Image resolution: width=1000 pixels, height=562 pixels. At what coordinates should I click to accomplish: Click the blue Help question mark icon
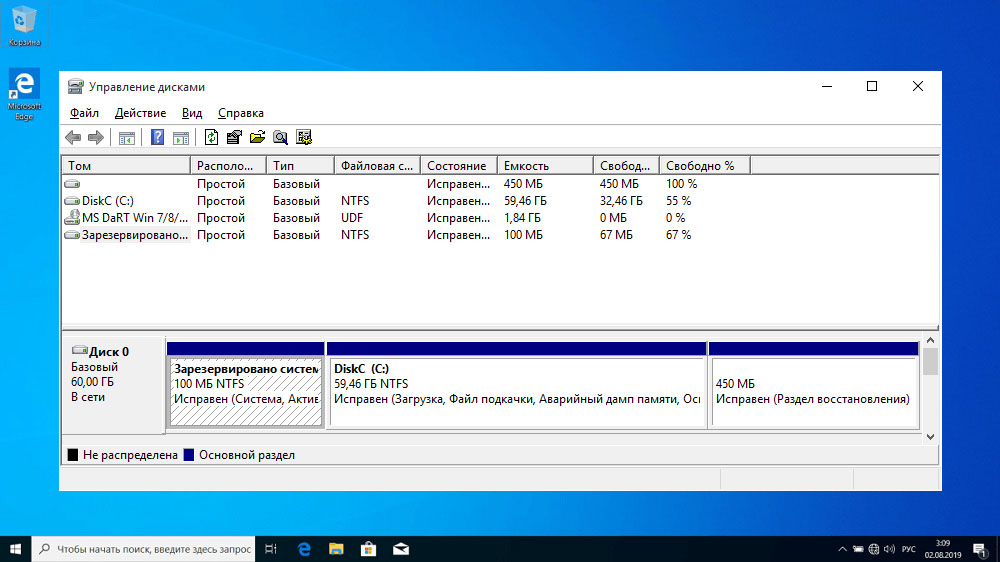point(157,138)
